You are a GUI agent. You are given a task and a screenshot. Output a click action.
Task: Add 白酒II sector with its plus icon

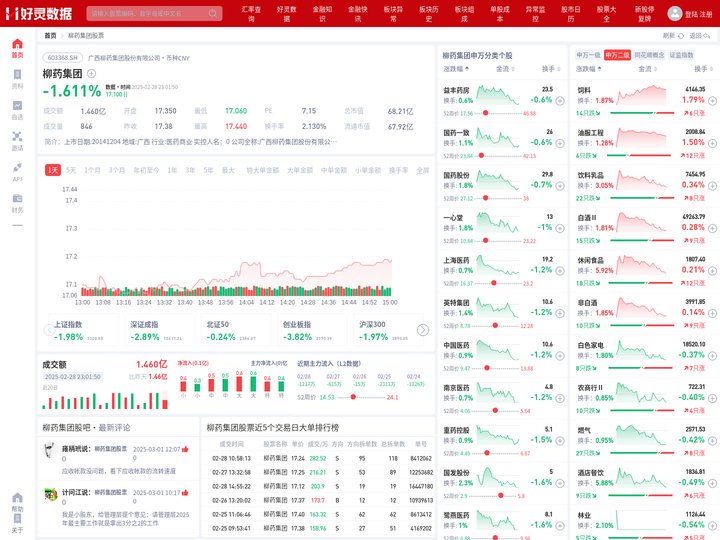pyautogui.click(x=712, y=228)
